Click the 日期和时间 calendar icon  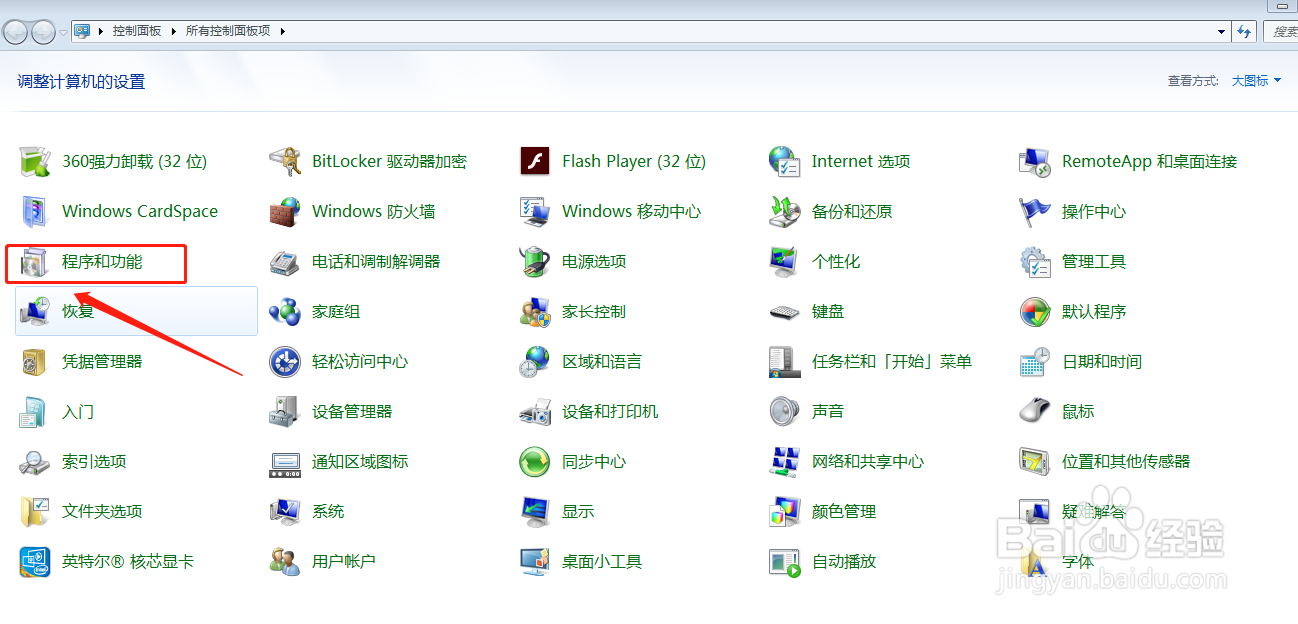pos(1035,361)
